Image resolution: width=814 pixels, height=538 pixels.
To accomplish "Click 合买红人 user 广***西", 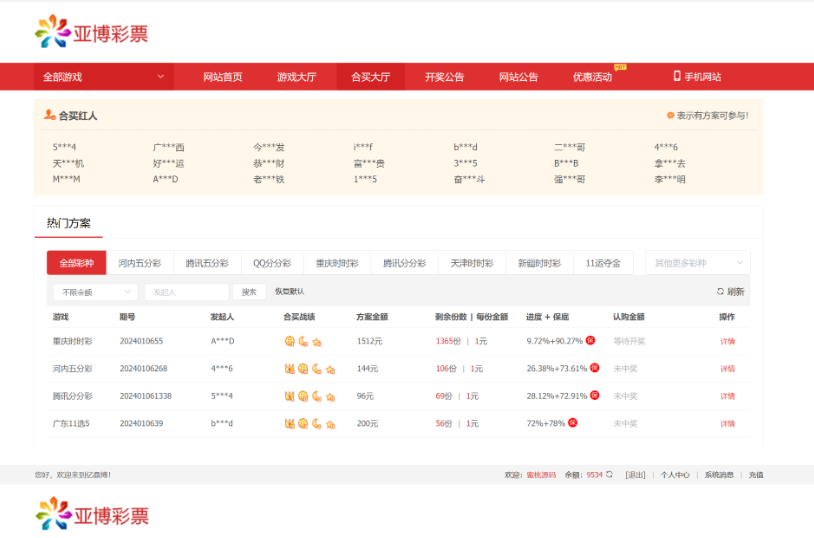I will [169, 147].
